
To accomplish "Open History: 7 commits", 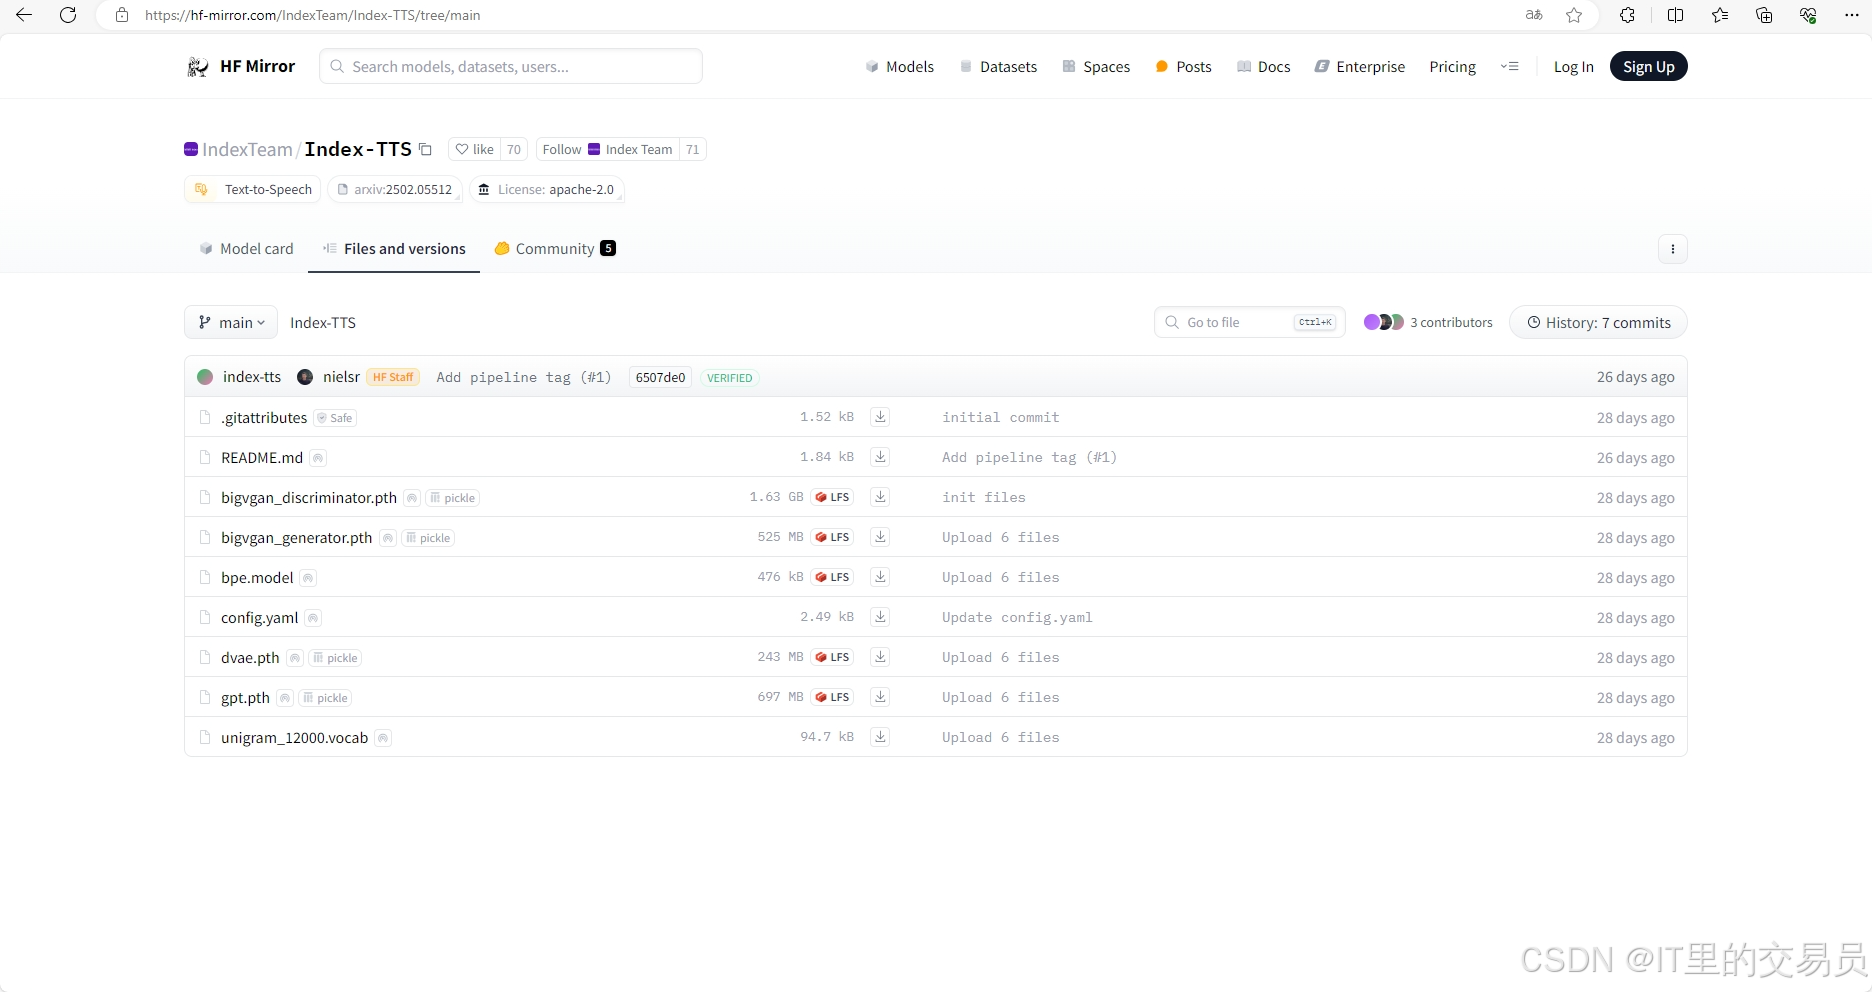I will point(1598,322).
